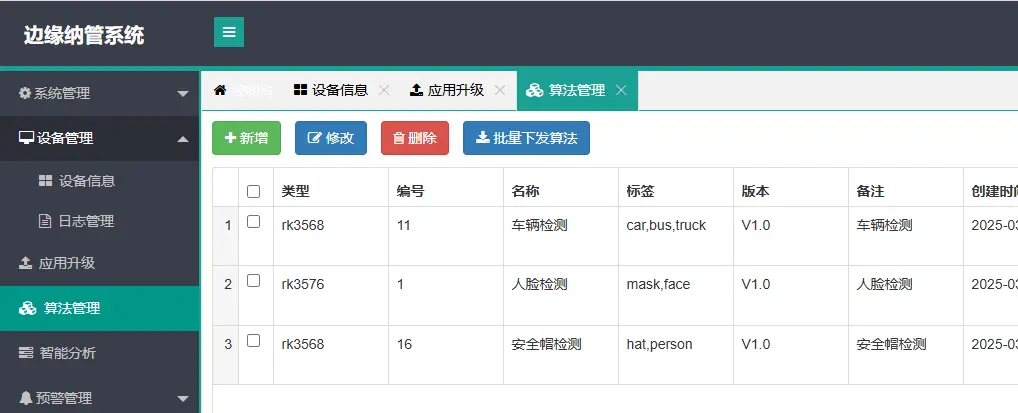The width and height of the screenshot is (1018, 413).
Task: Click the green 新增 button
Action: 247,138
